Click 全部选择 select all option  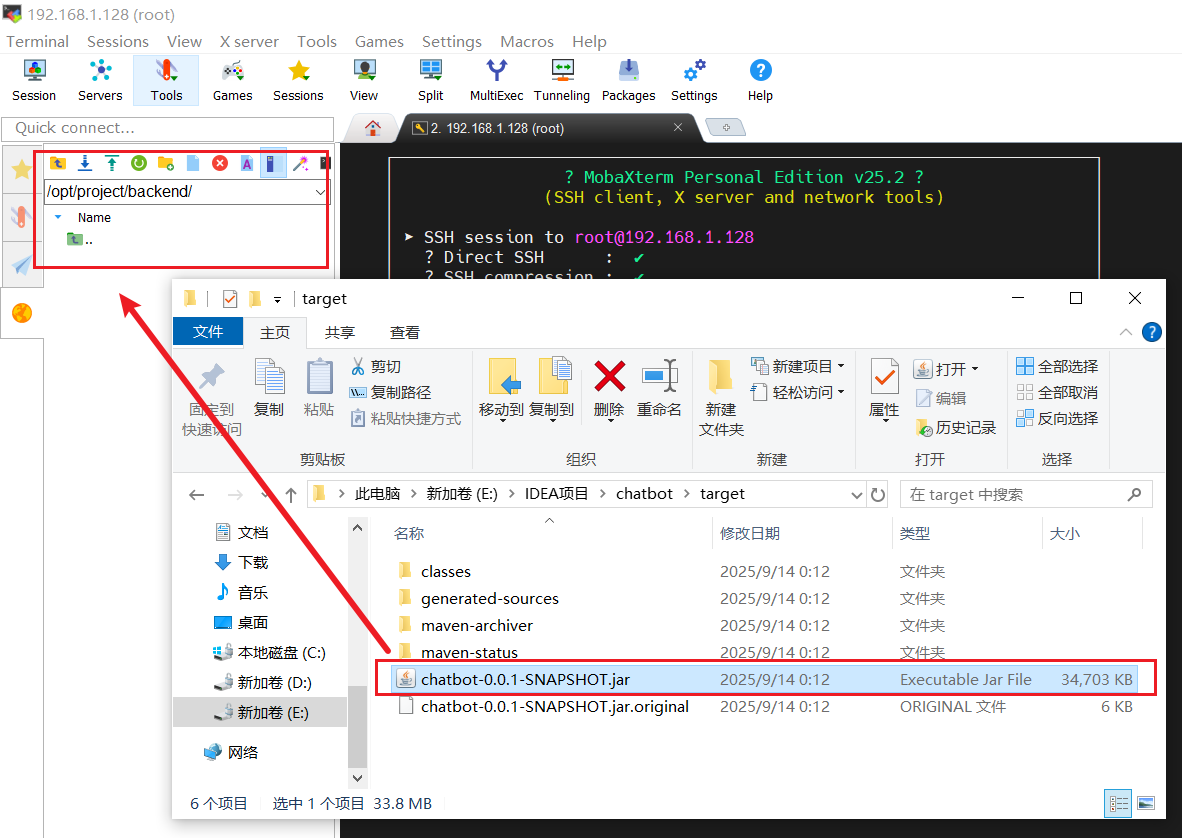1057,366
